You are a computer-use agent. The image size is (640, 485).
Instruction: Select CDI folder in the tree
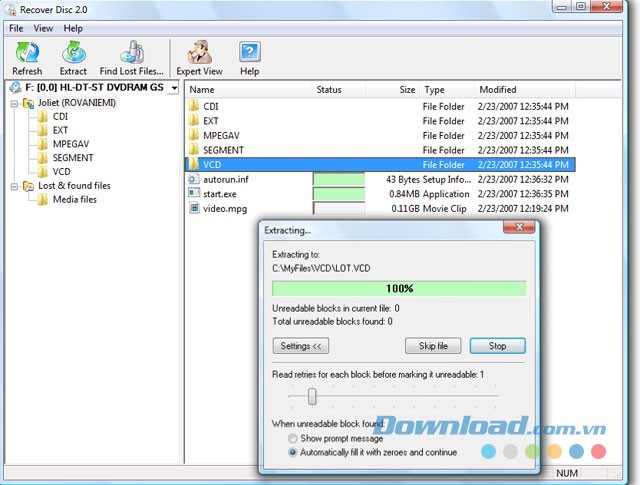click(60, 116)
